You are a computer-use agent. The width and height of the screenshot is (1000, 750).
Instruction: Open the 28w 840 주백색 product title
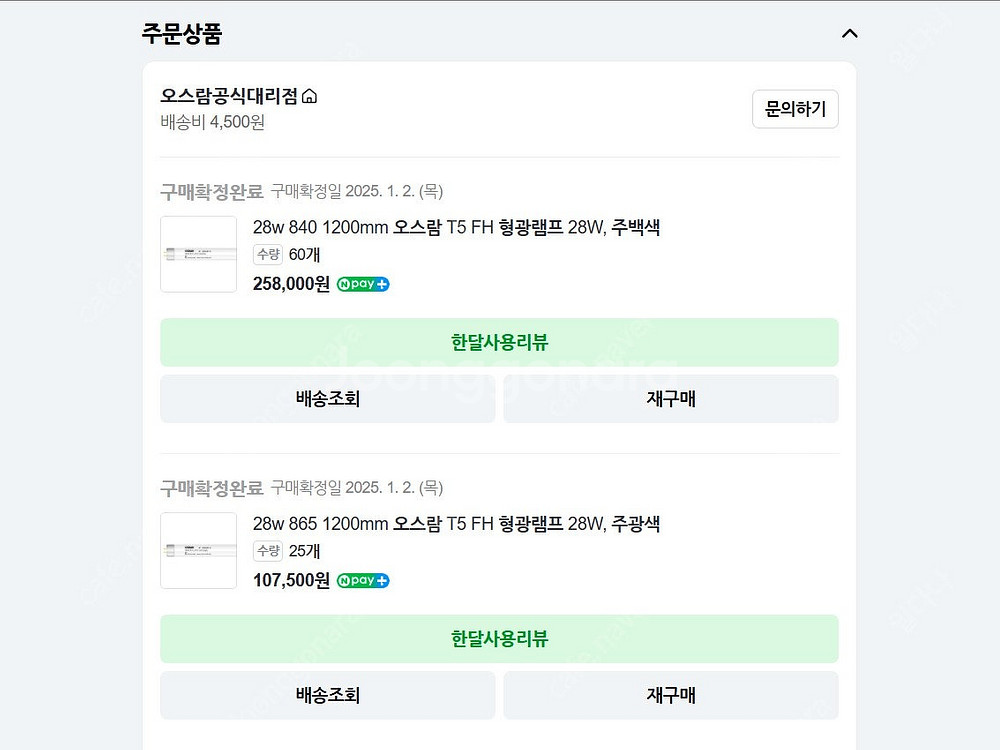[x=456, y=228]
